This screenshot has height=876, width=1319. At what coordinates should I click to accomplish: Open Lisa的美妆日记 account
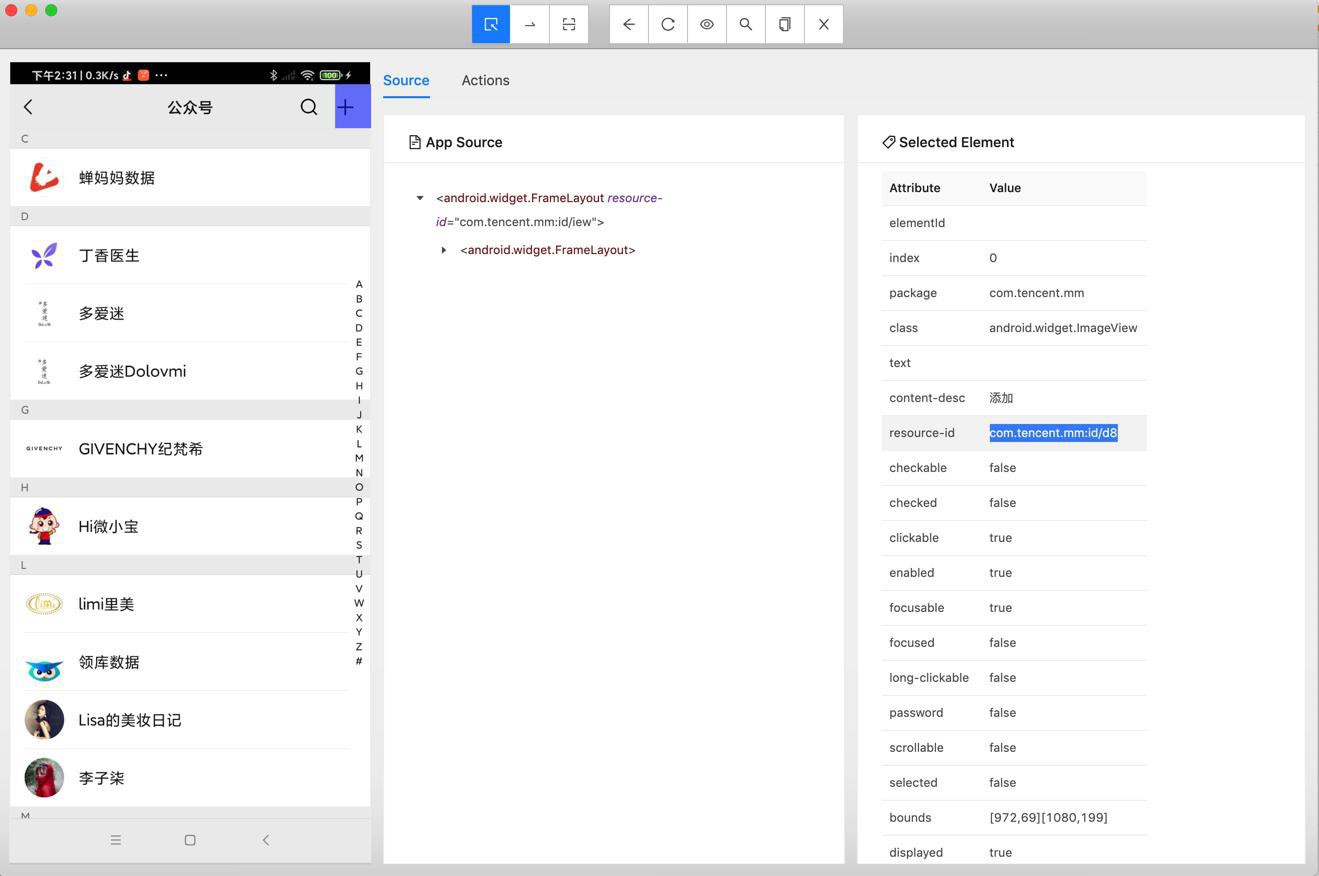190,720
